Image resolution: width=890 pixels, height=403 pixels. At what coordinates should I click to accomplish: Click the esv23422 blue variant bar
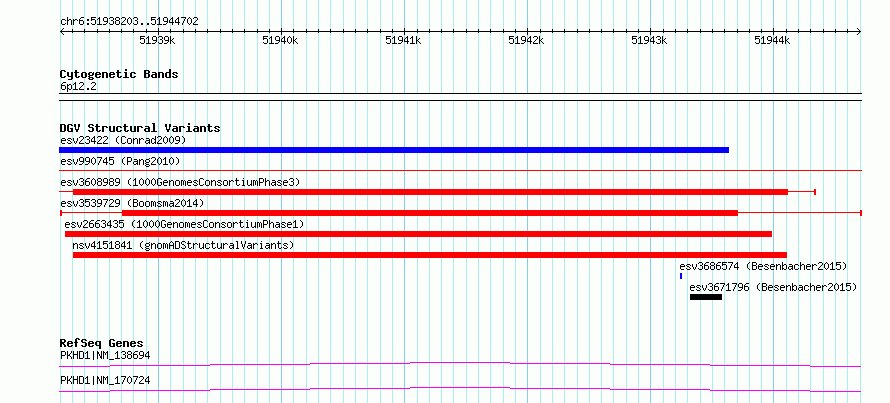[x=394, y=150]
